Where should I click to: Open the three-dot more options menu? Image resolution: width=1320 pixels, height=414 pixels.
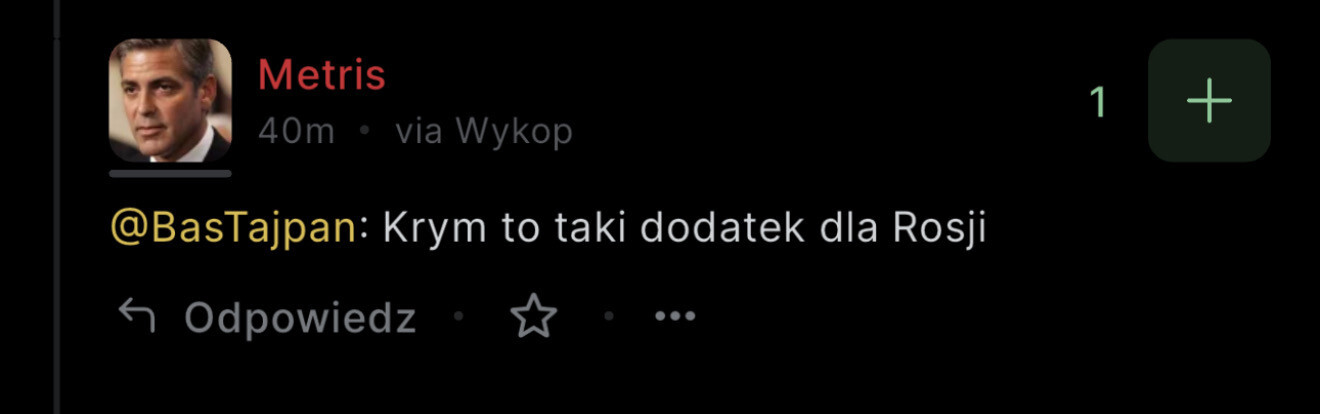pyautogui.click(x=675, y=318)
